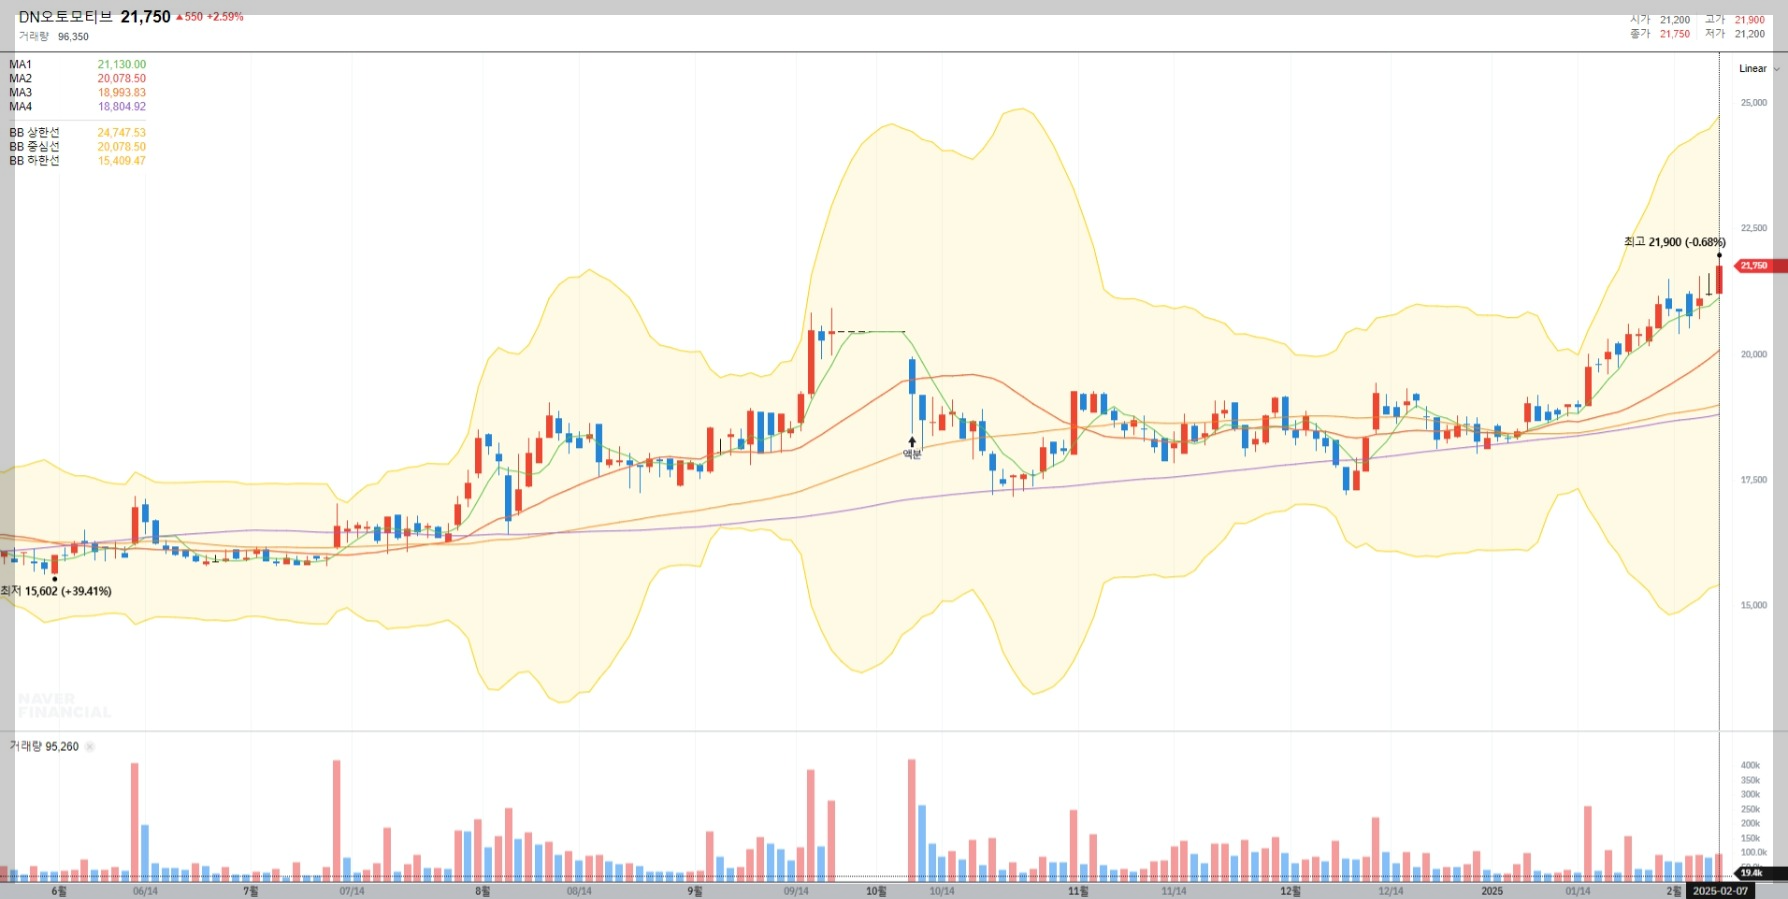Image resolution: width=1788 pixels, height=899 pixels.
Task: Click the 15,000 price axis label
Action: [x=1754, y=606]
